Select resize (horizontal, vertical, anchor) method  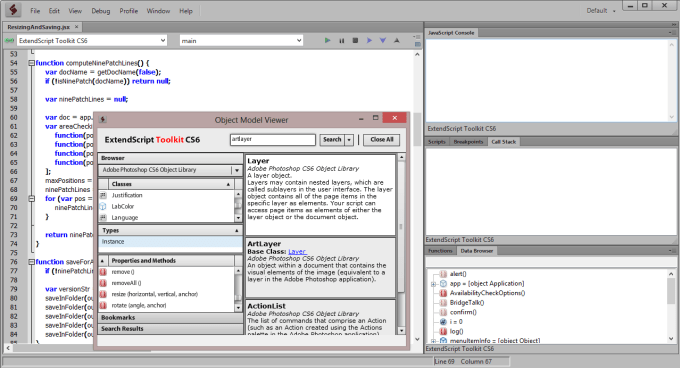pos(154,294)
